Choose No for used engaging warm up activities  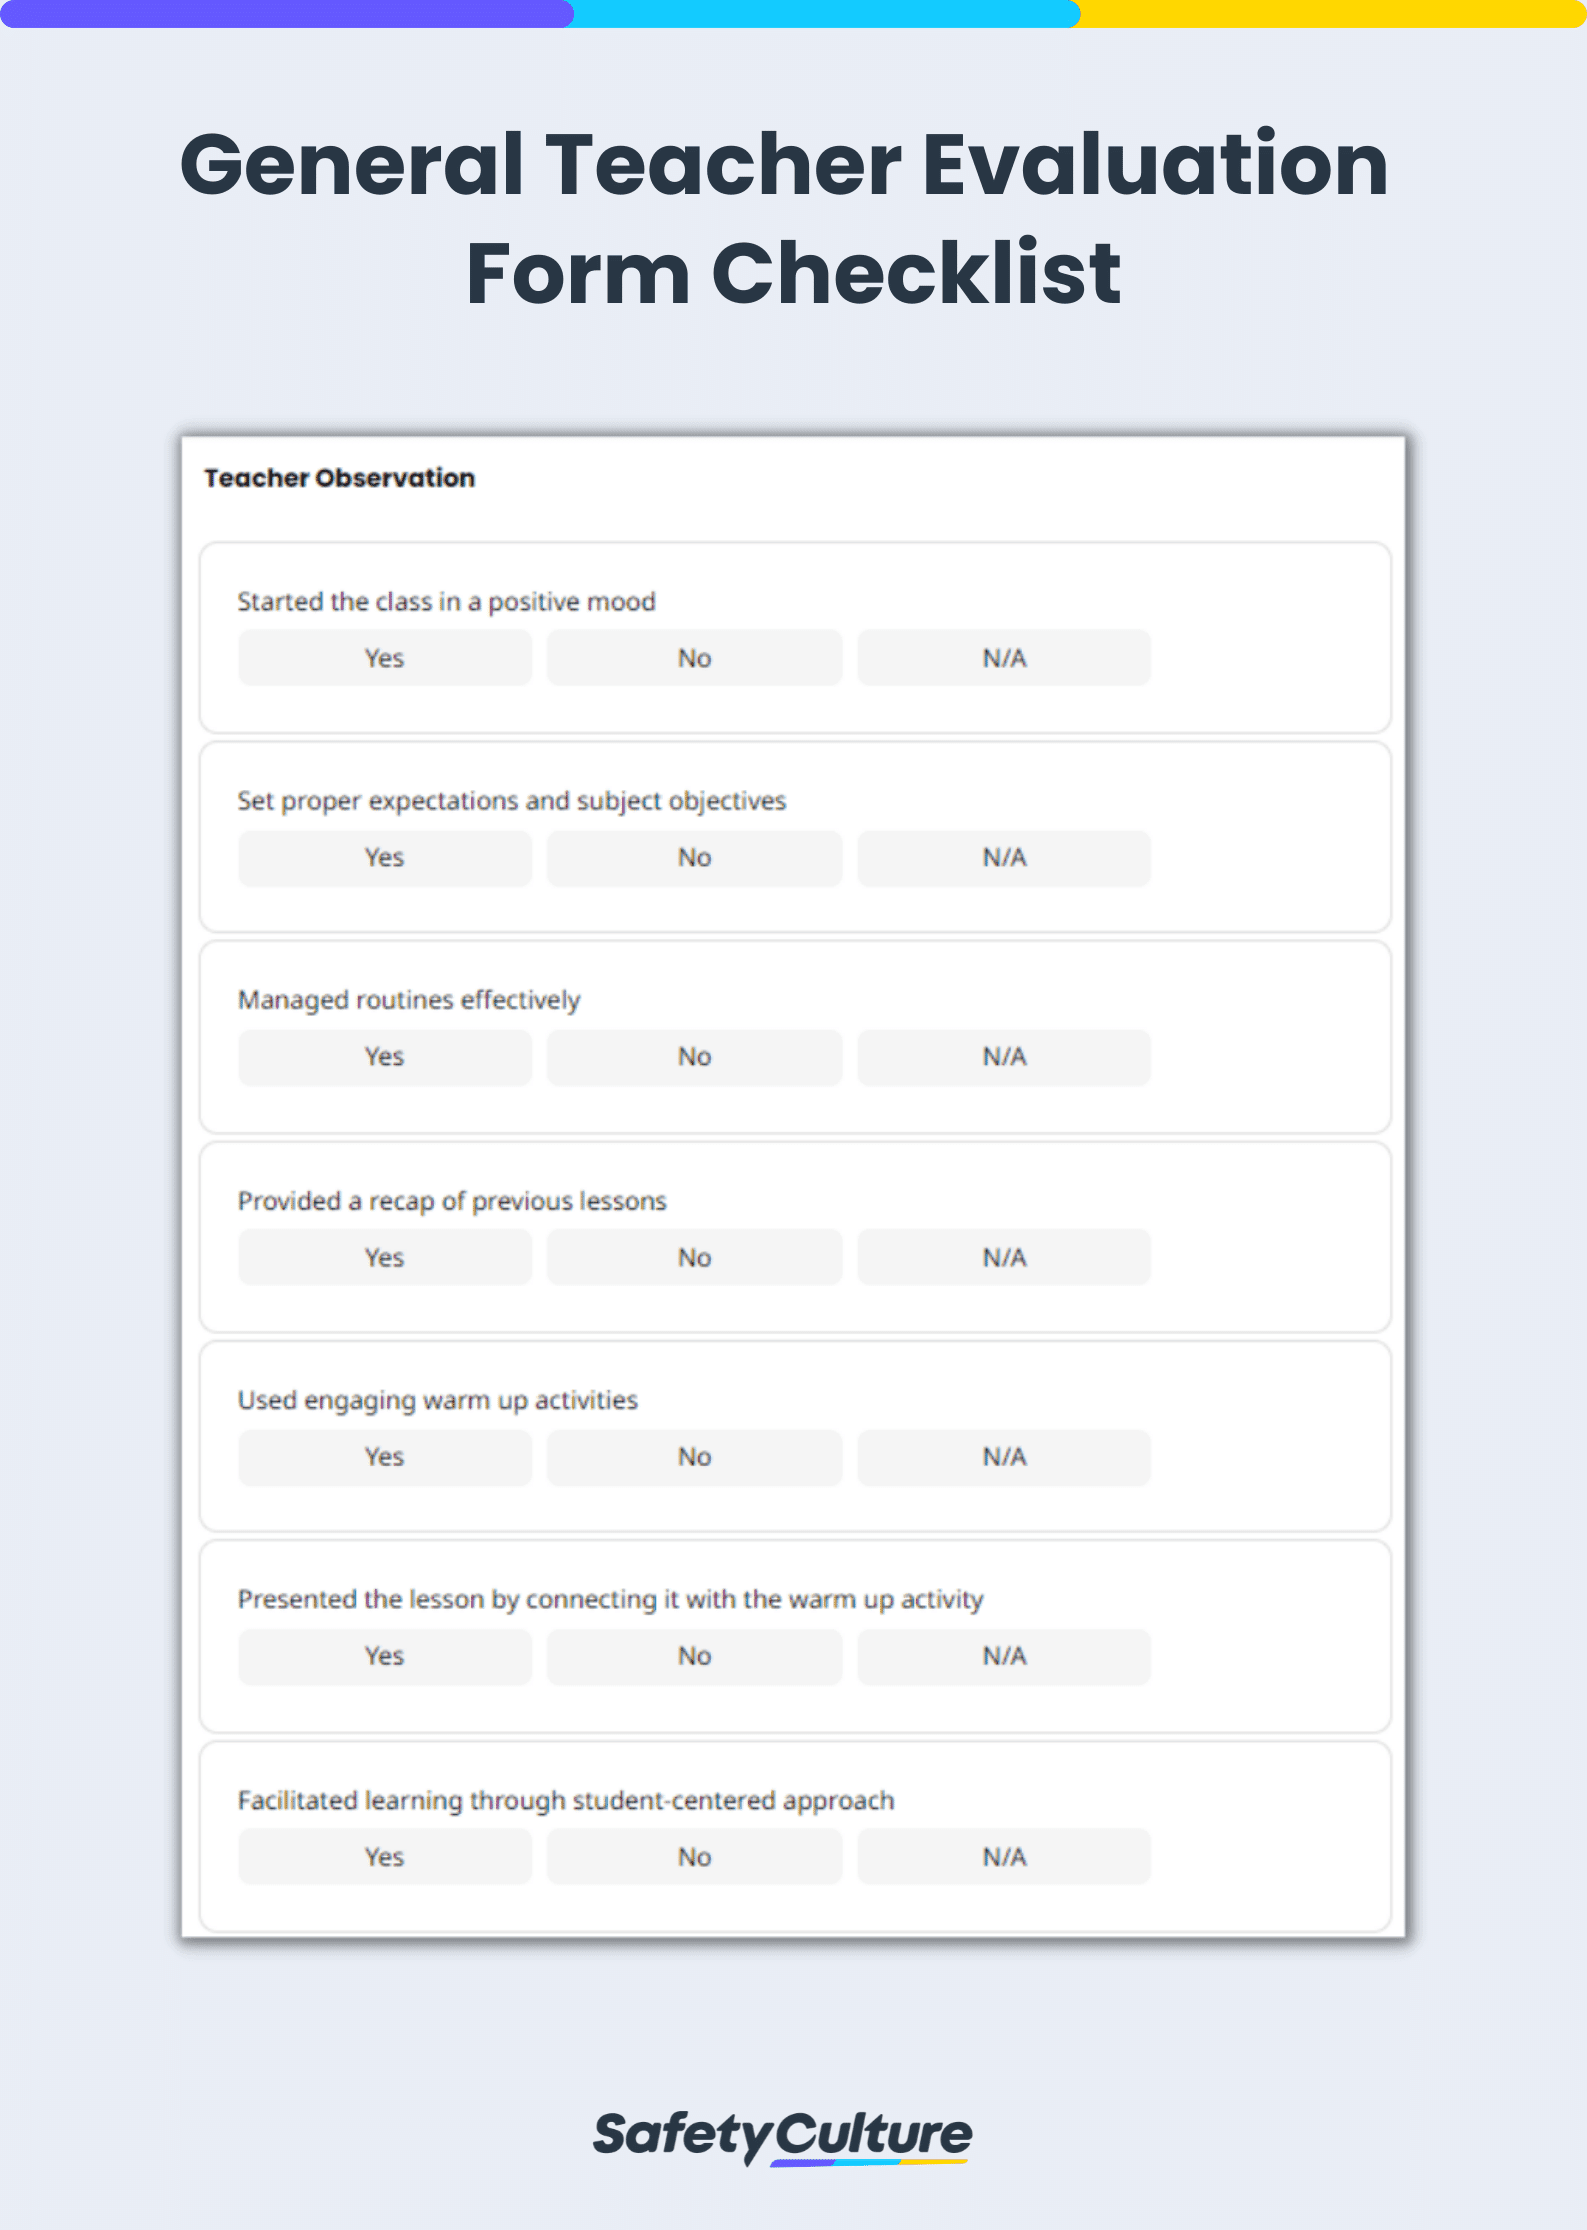tap(694, 1457)
